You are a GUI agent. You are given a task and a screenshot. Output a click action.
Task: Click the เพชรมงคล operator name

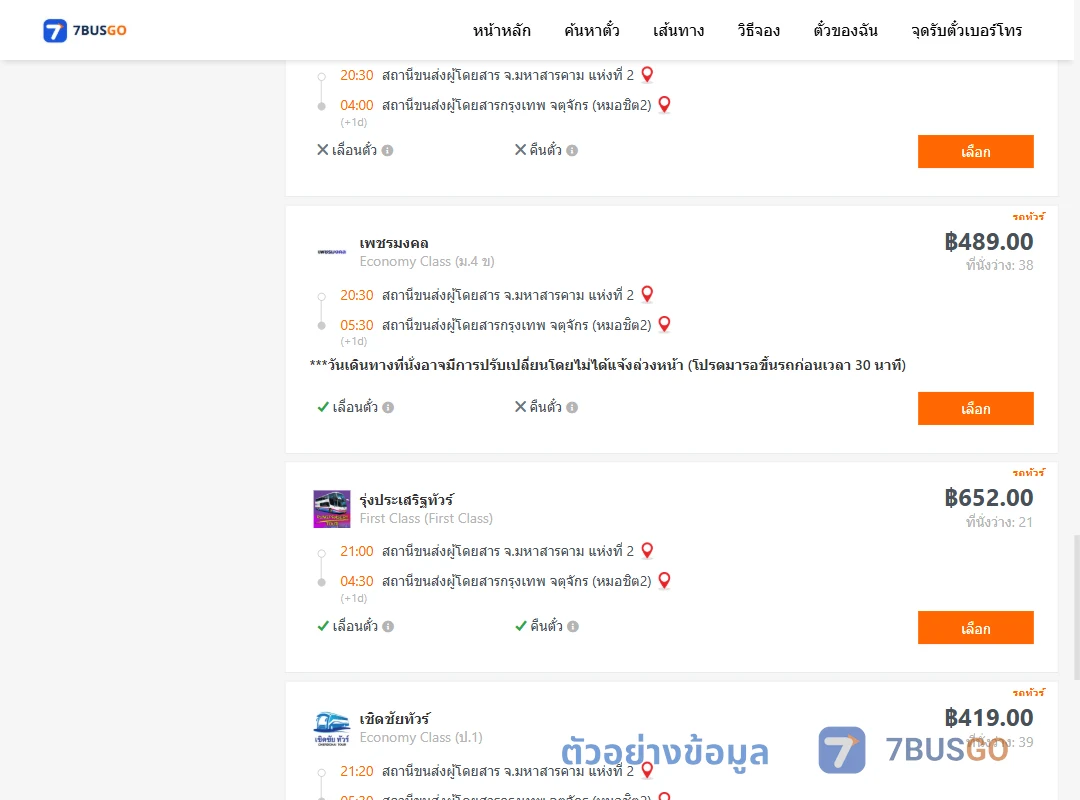click(x=394, y=243)
